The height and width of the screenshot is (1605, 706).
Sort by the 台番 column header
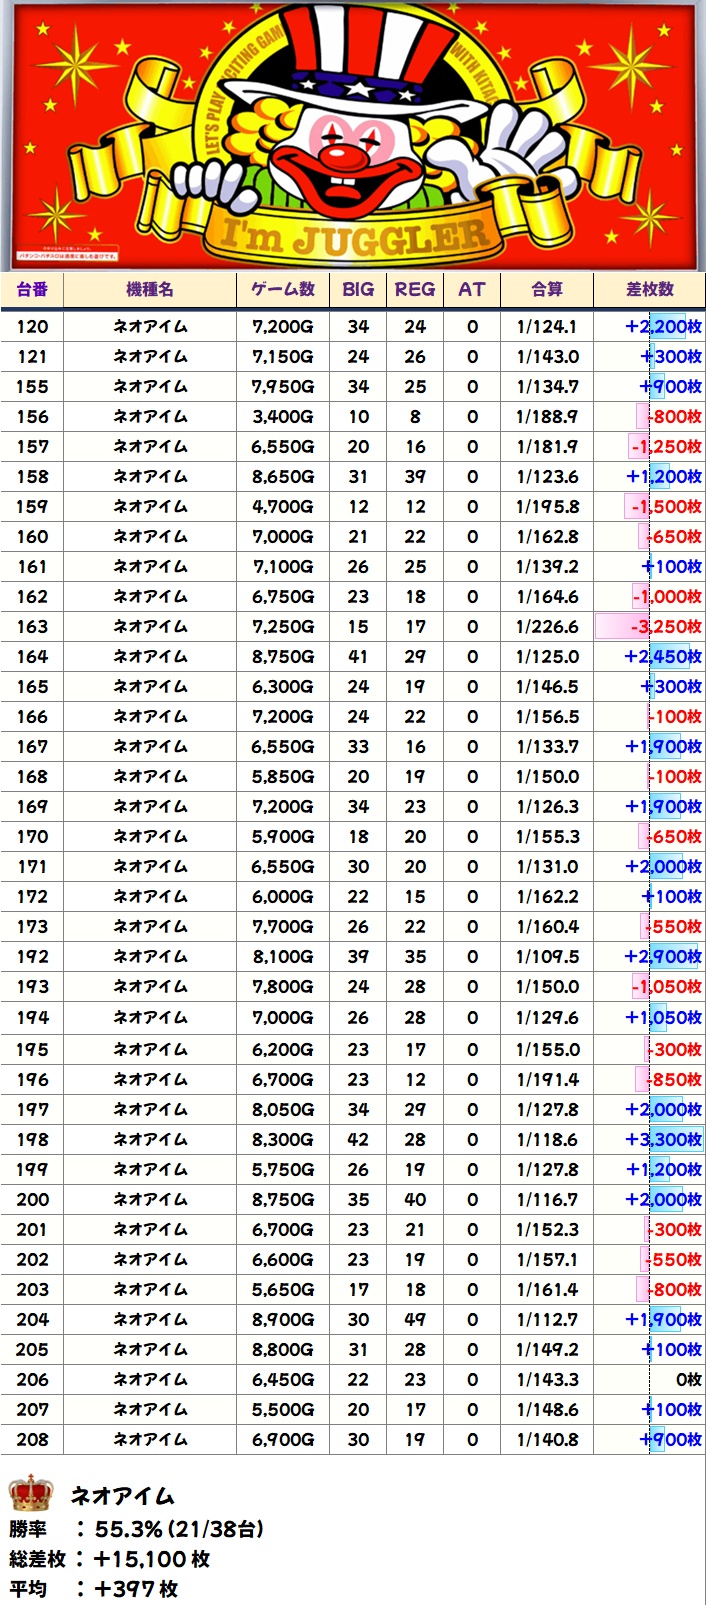[x=32, y=289]
